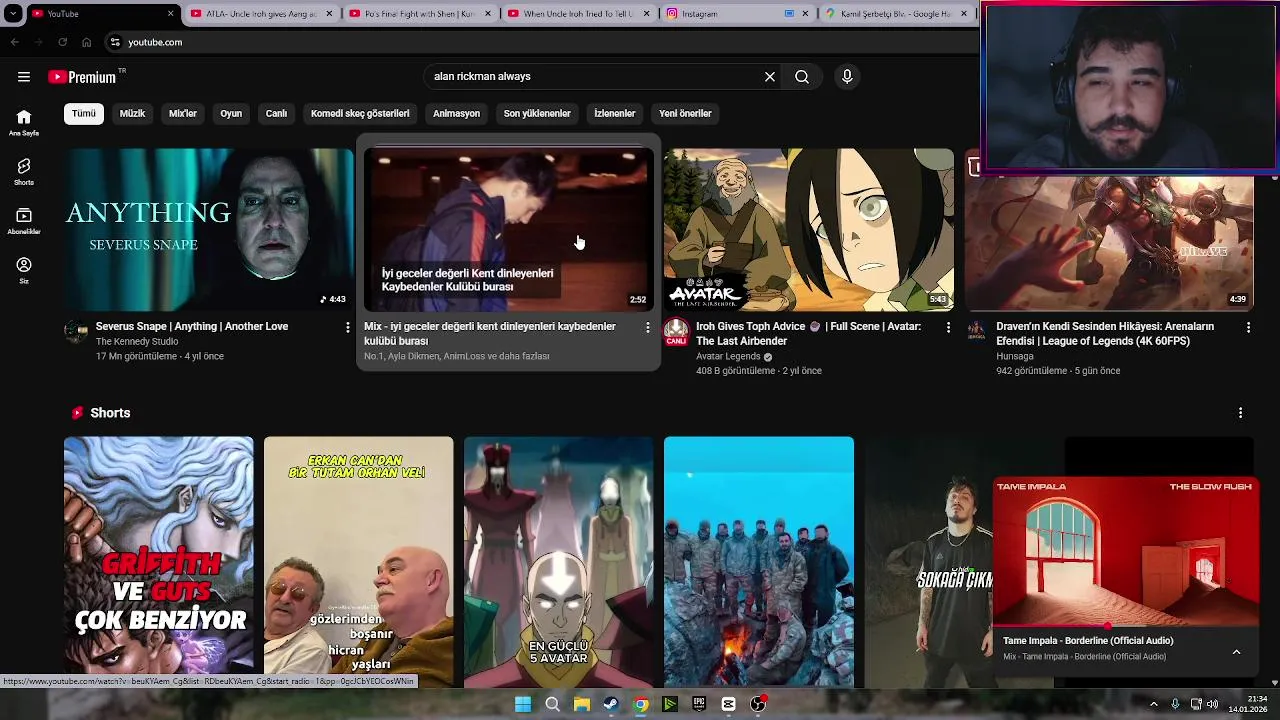This screenshot has height=720, width=1280.
Task: Open the YouTube hamburger guide menu
Action: 24,77
